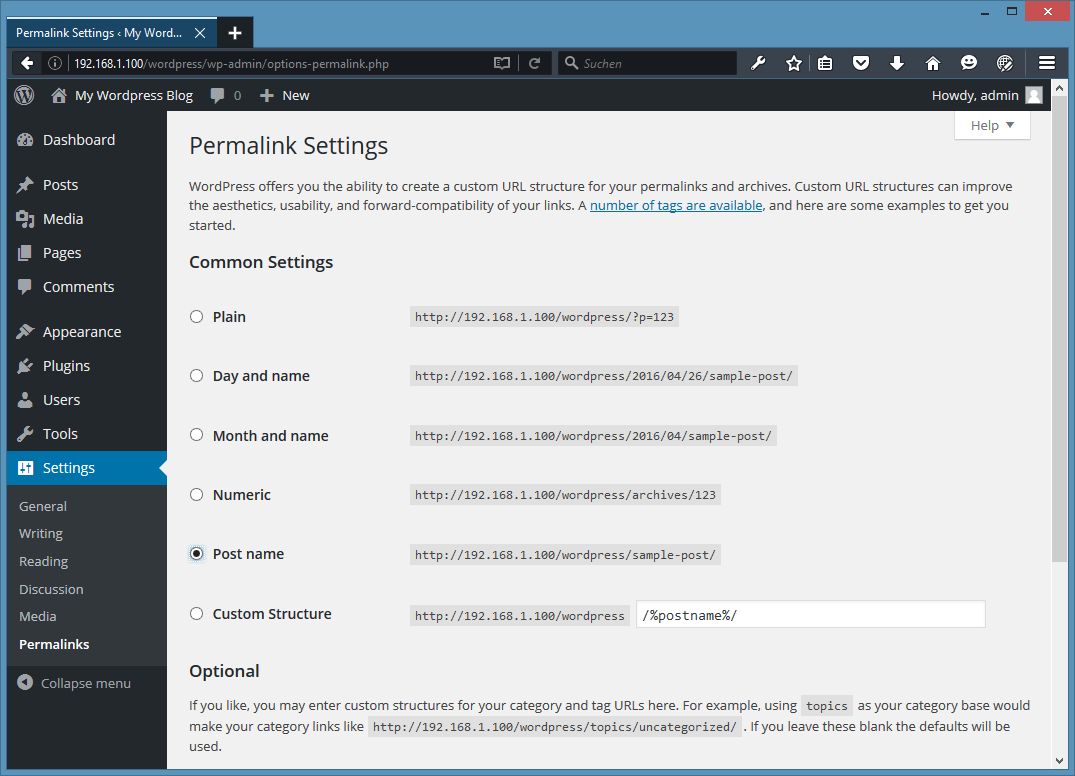Click the WordPress logo icon in admin bar
This screenshot has width=1075, height=776.
[x=25, y=95]
